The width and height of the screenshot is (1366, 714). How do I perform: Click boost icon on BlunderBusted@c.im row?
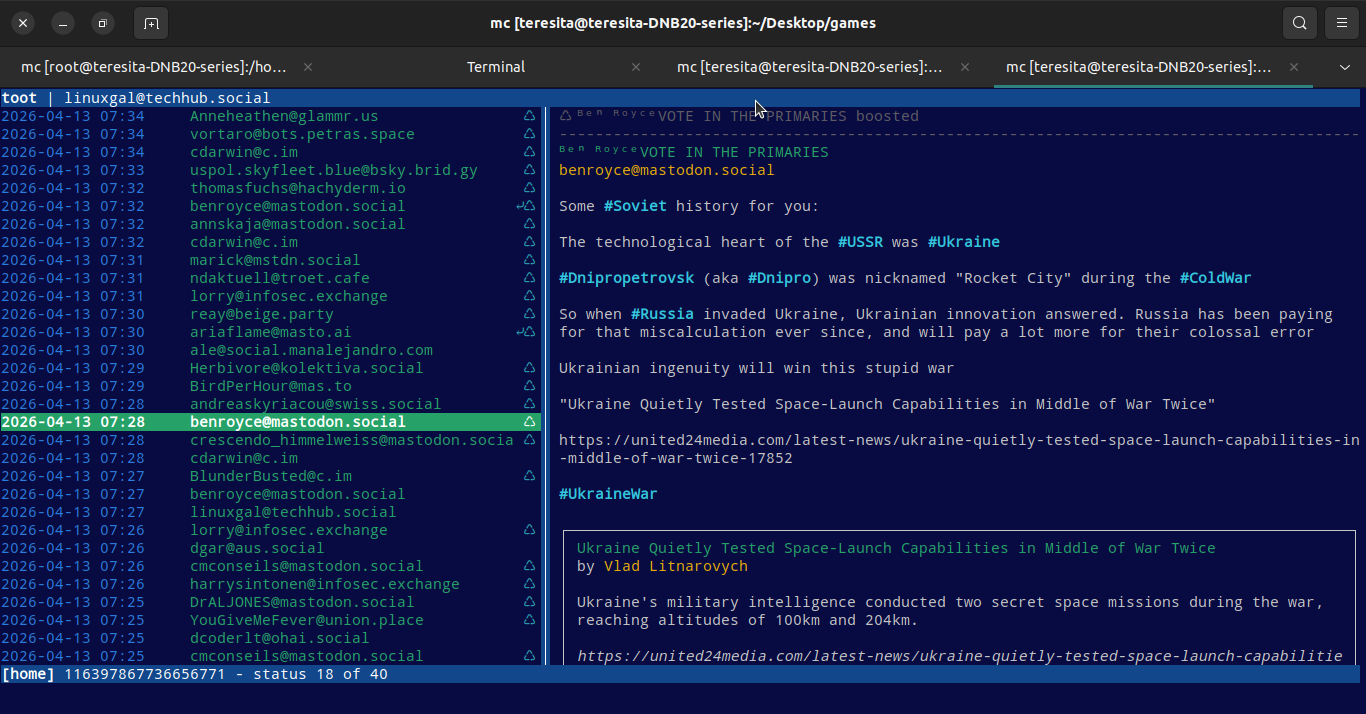(529, 476)
